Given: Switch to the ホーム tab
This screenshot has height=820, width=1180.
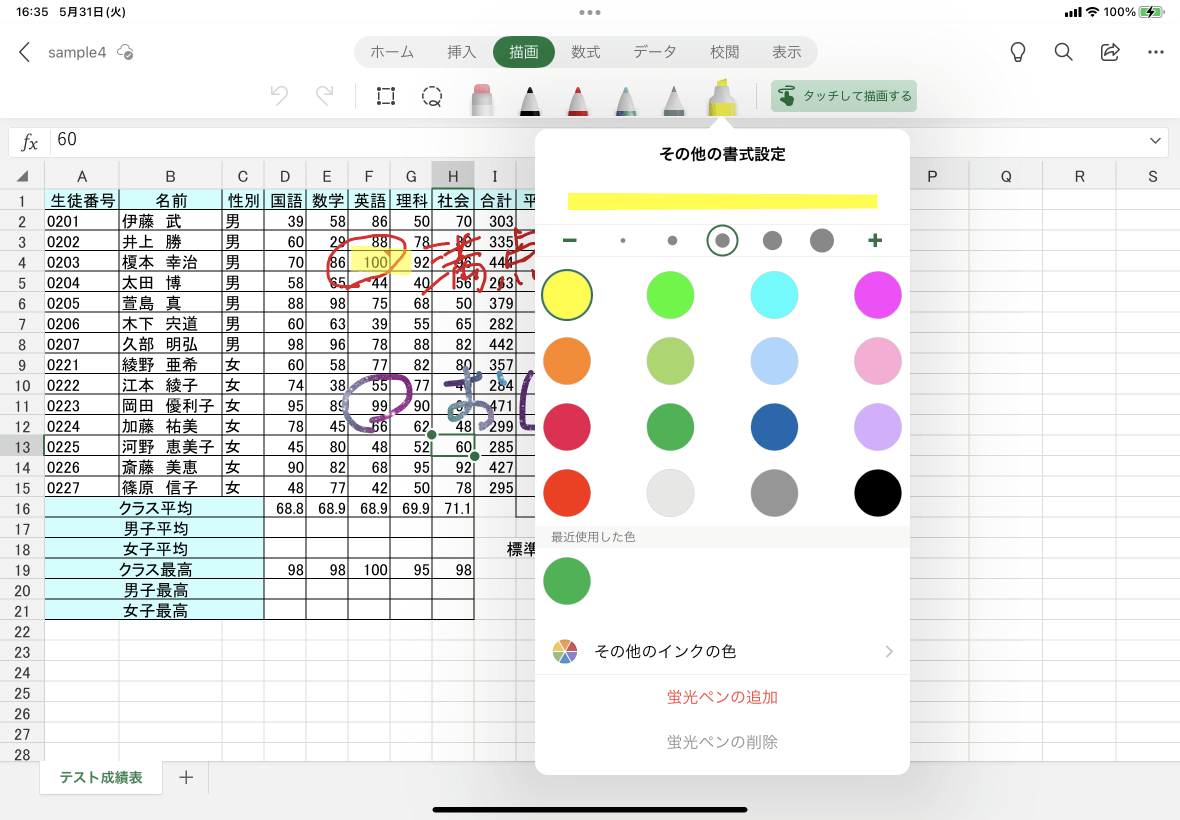Looking at the screenshot, I should 392,52.
